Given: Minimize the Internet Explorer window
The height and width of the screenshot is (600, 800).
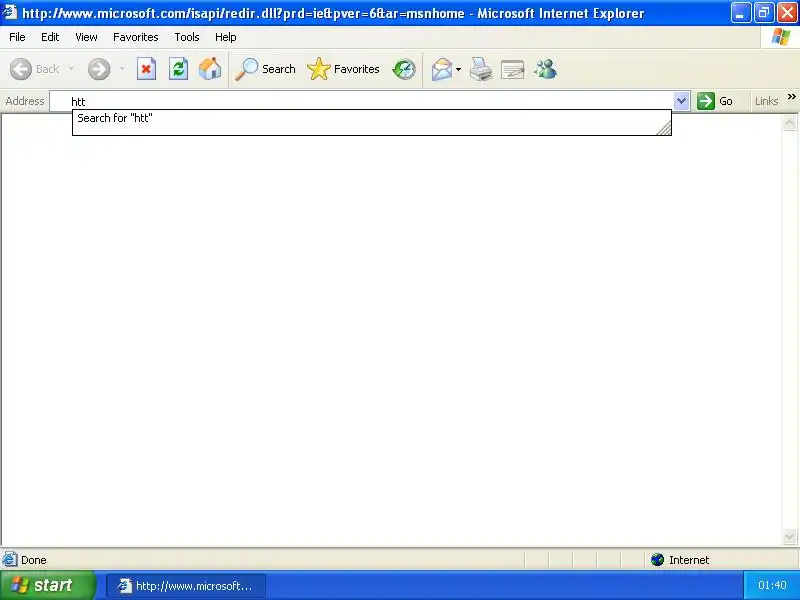Looking at the screenshot, I should (740, 13).
